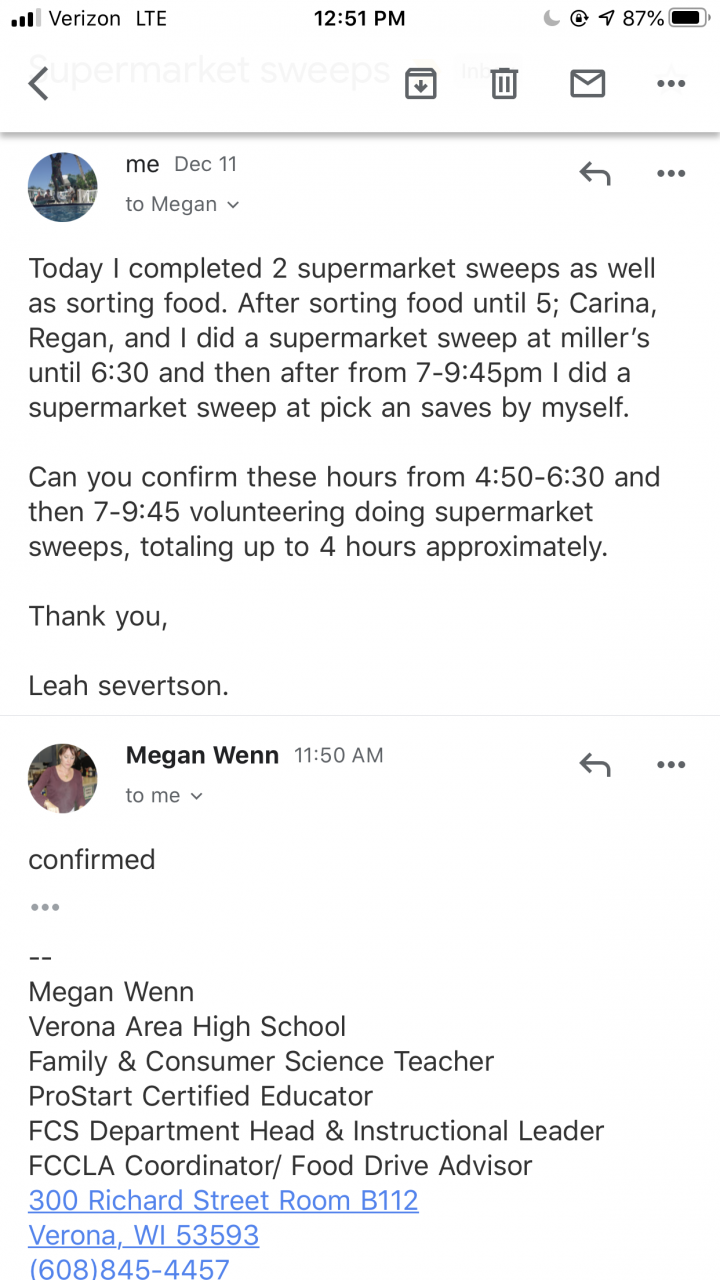Screen dimensions: 720x1280
Task: Open more options for Dec 11 message
Action: point(670,174)
